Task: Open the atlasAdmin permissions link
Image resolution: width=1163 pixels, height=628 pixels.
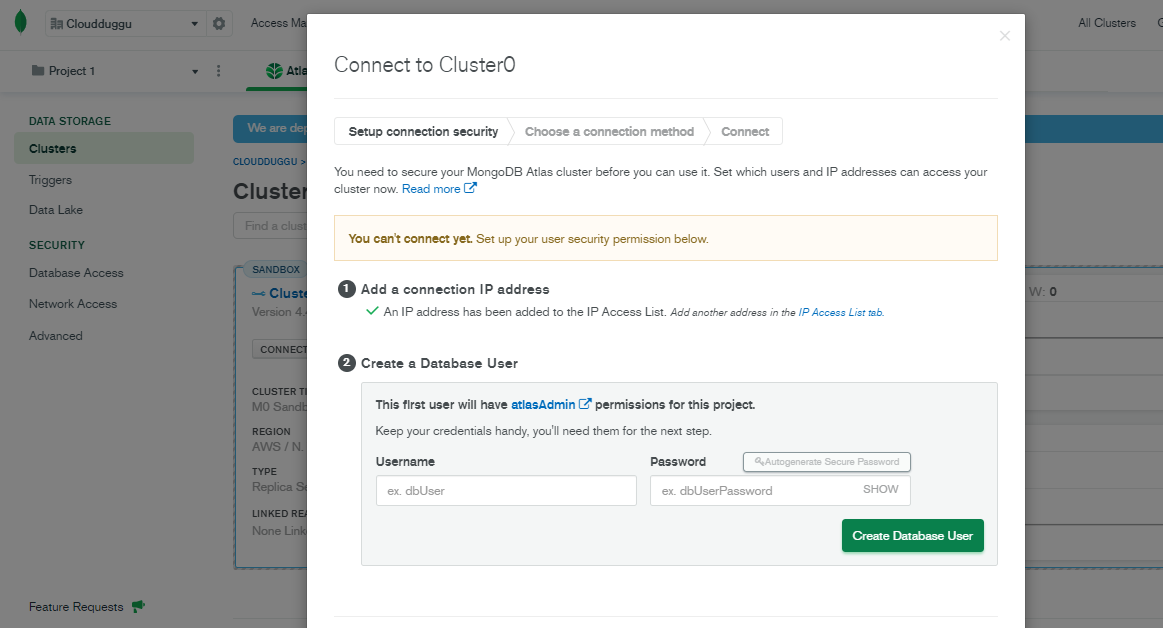Action: pyautogui.click(x=543, y=405)
